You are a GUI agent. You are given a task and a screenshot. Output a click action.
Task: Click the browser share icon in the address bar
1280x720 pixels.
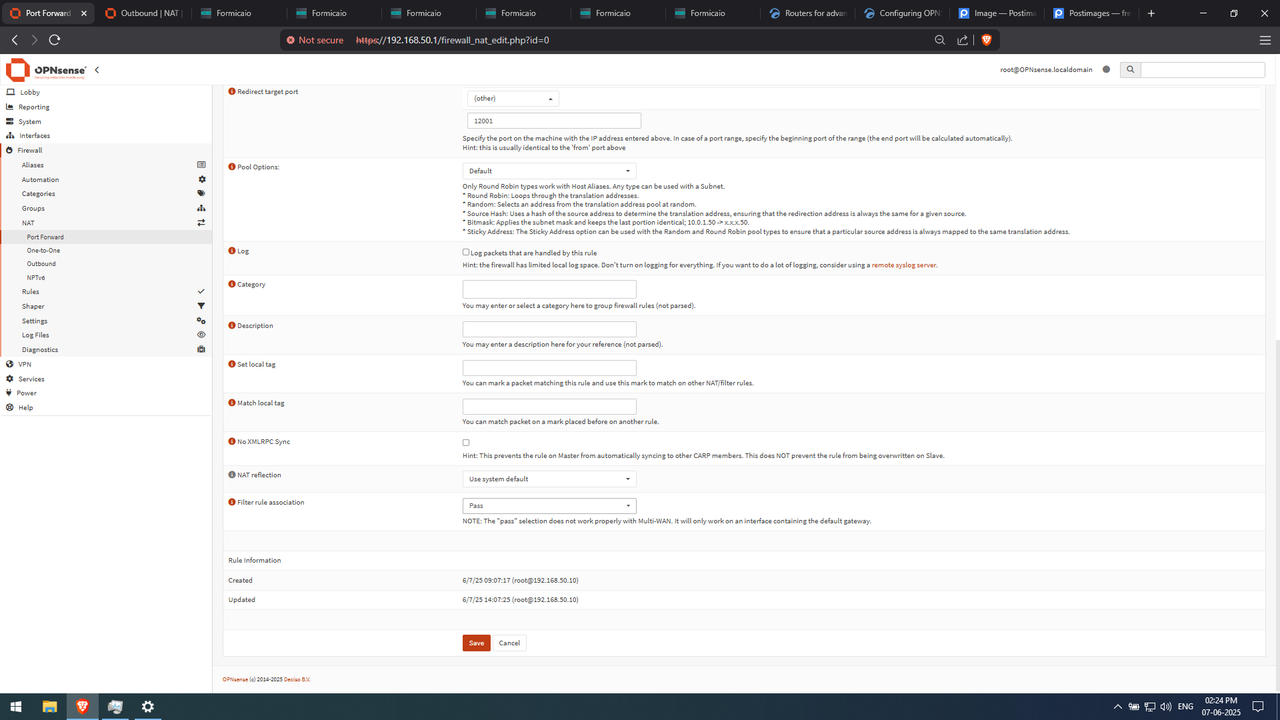click(x=962, y=40)
